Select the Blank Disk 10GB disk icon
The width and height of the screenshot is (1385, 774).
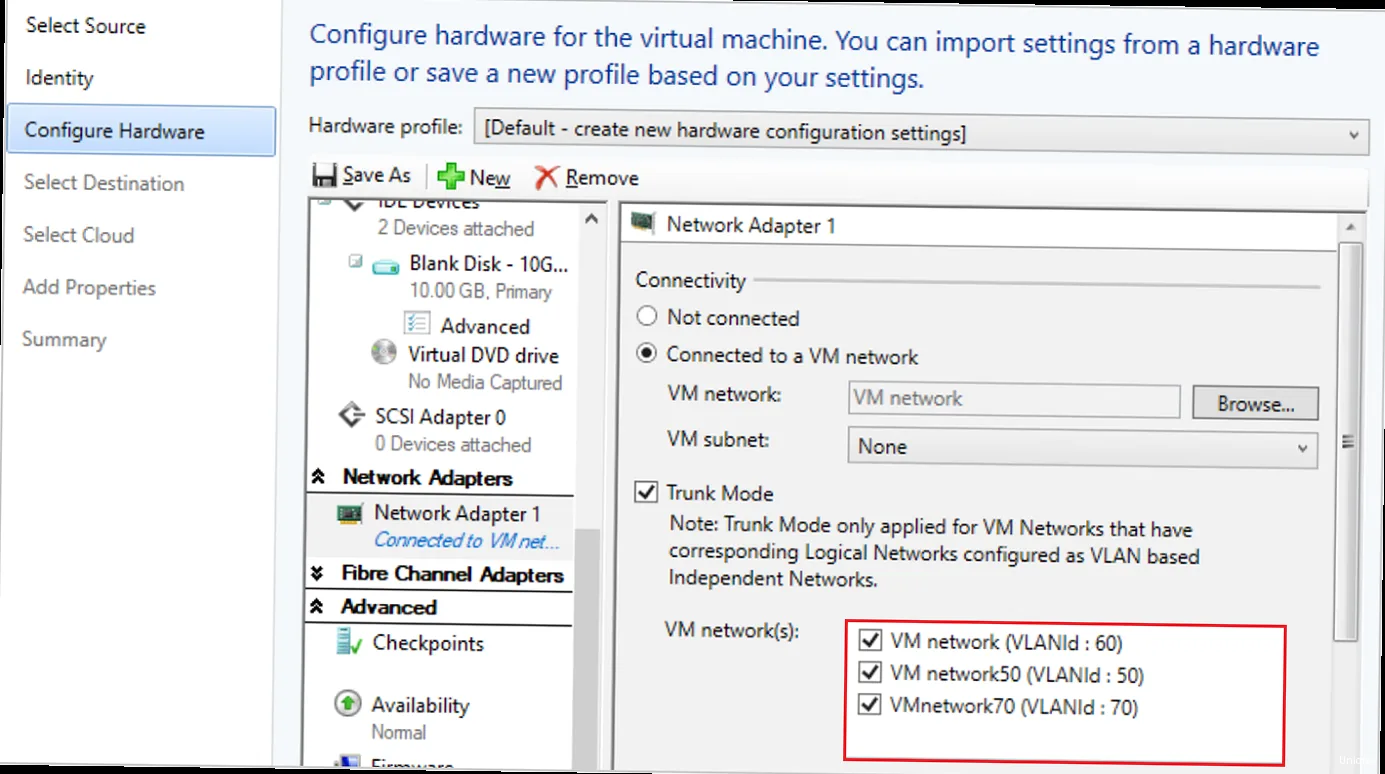pyautogui.click(x=386, y=266)
